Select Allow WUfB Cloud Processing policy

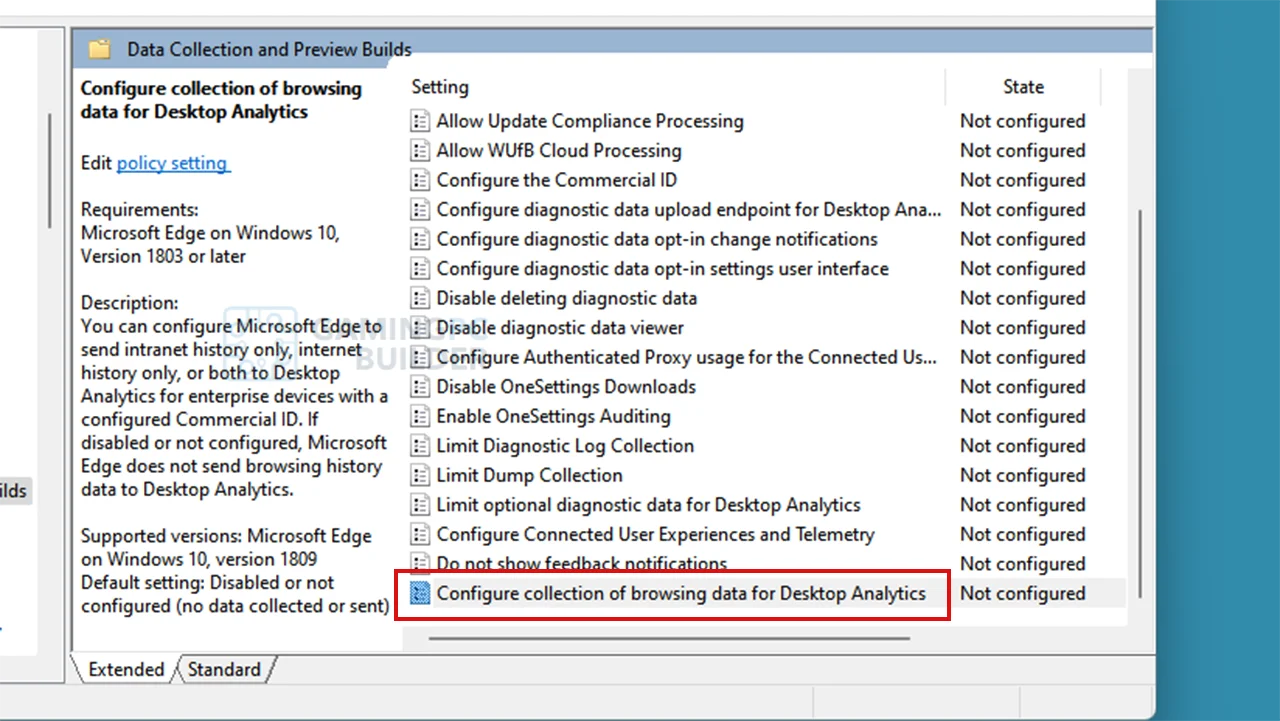[x=559, y=151]
